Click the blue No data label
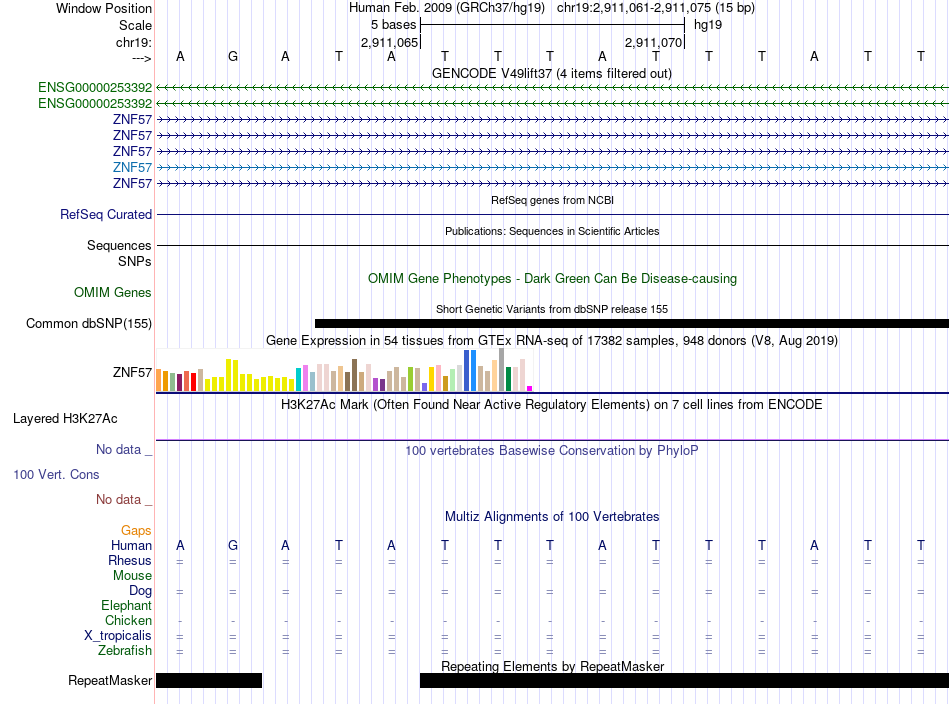Screen dimensions: 950x704 click(124, 450)
